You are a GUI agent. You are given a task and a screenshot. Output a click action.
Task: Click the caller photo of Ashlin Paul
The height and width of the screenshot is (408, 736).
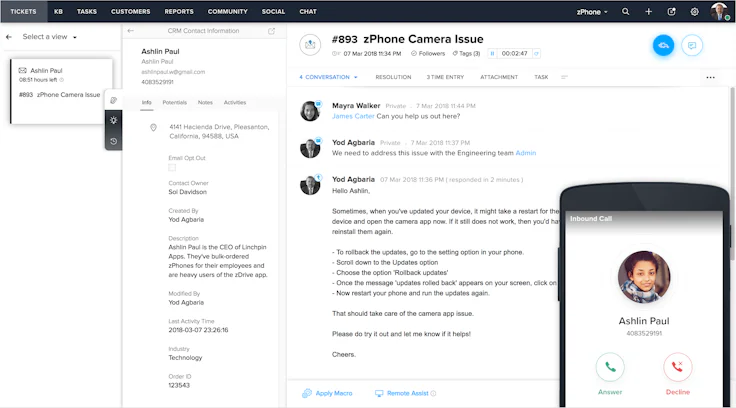coord(644,277)
